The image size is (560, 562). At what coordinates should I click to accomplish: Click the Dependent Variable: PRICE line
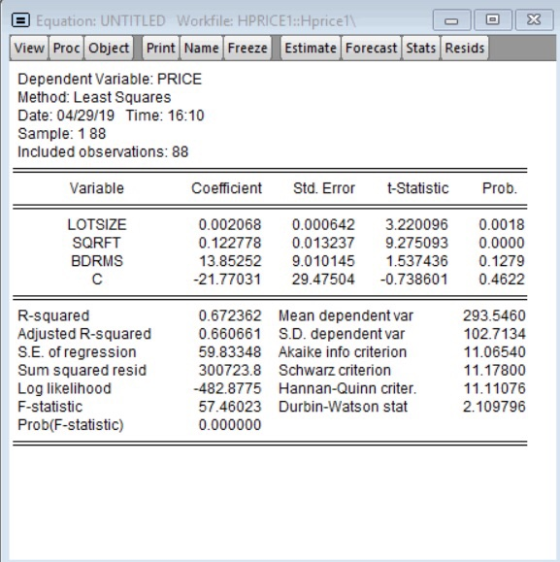[x=110, y=79]
